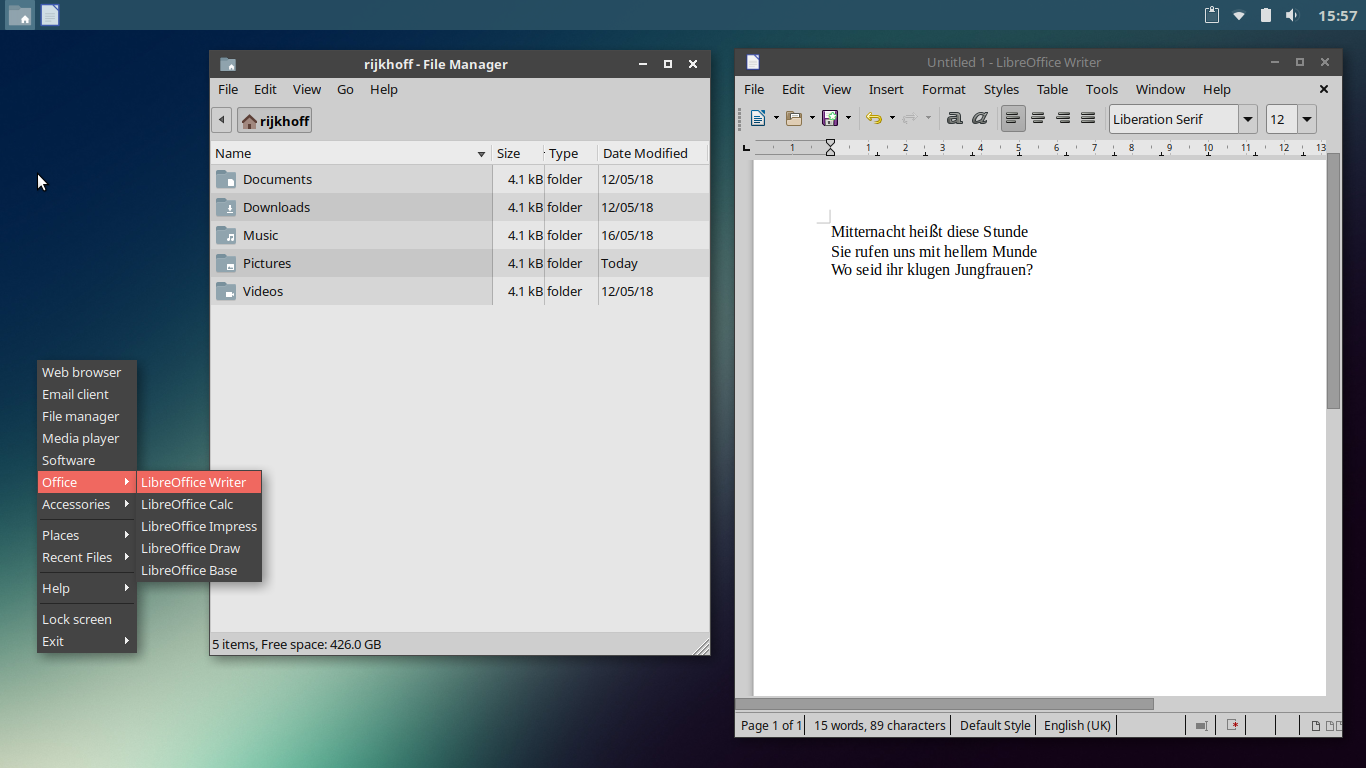Click the Writer vertical scrollbar
Viewport: 1366px width, 768px height.
(1333, 280)
